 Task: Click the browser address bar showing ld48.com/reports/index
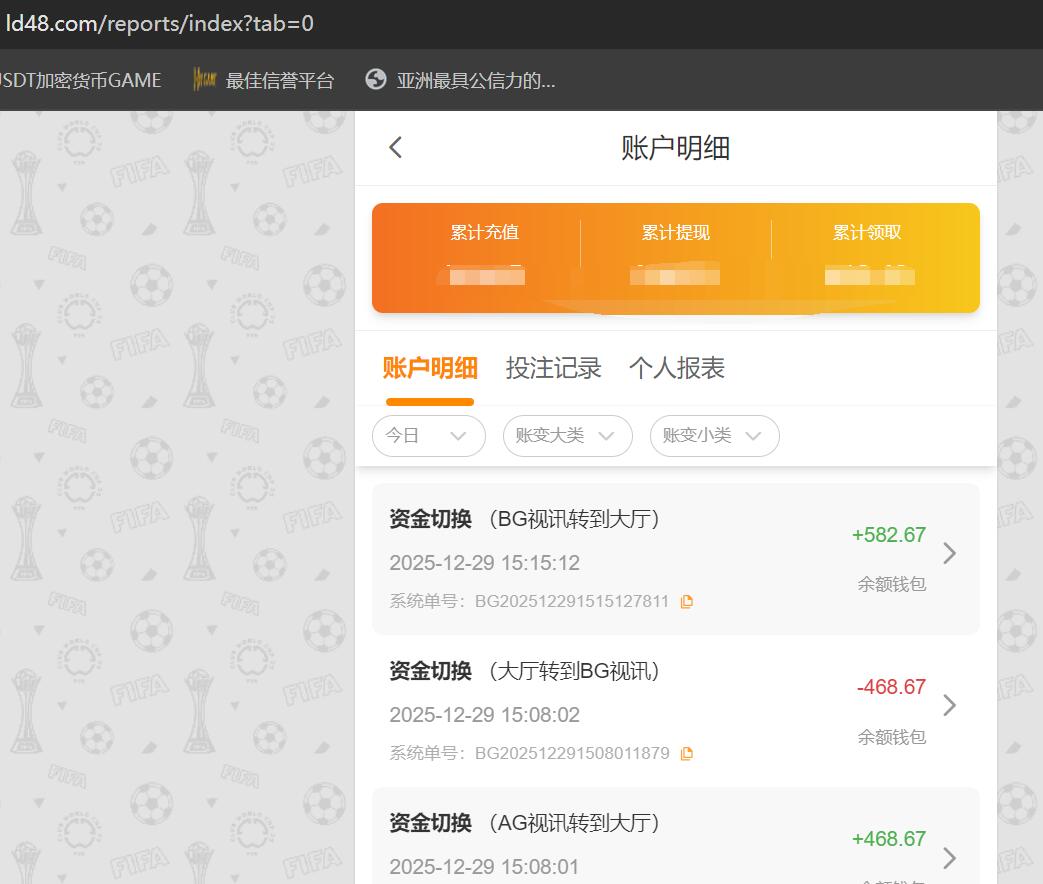[x=160, y=25]
